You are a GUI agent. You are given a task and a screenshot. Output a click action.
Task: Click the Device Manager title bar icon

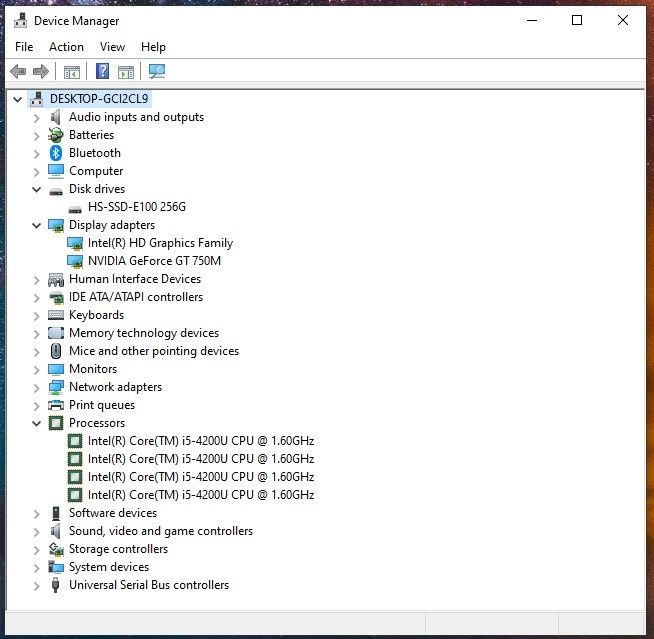pos(20,20)
